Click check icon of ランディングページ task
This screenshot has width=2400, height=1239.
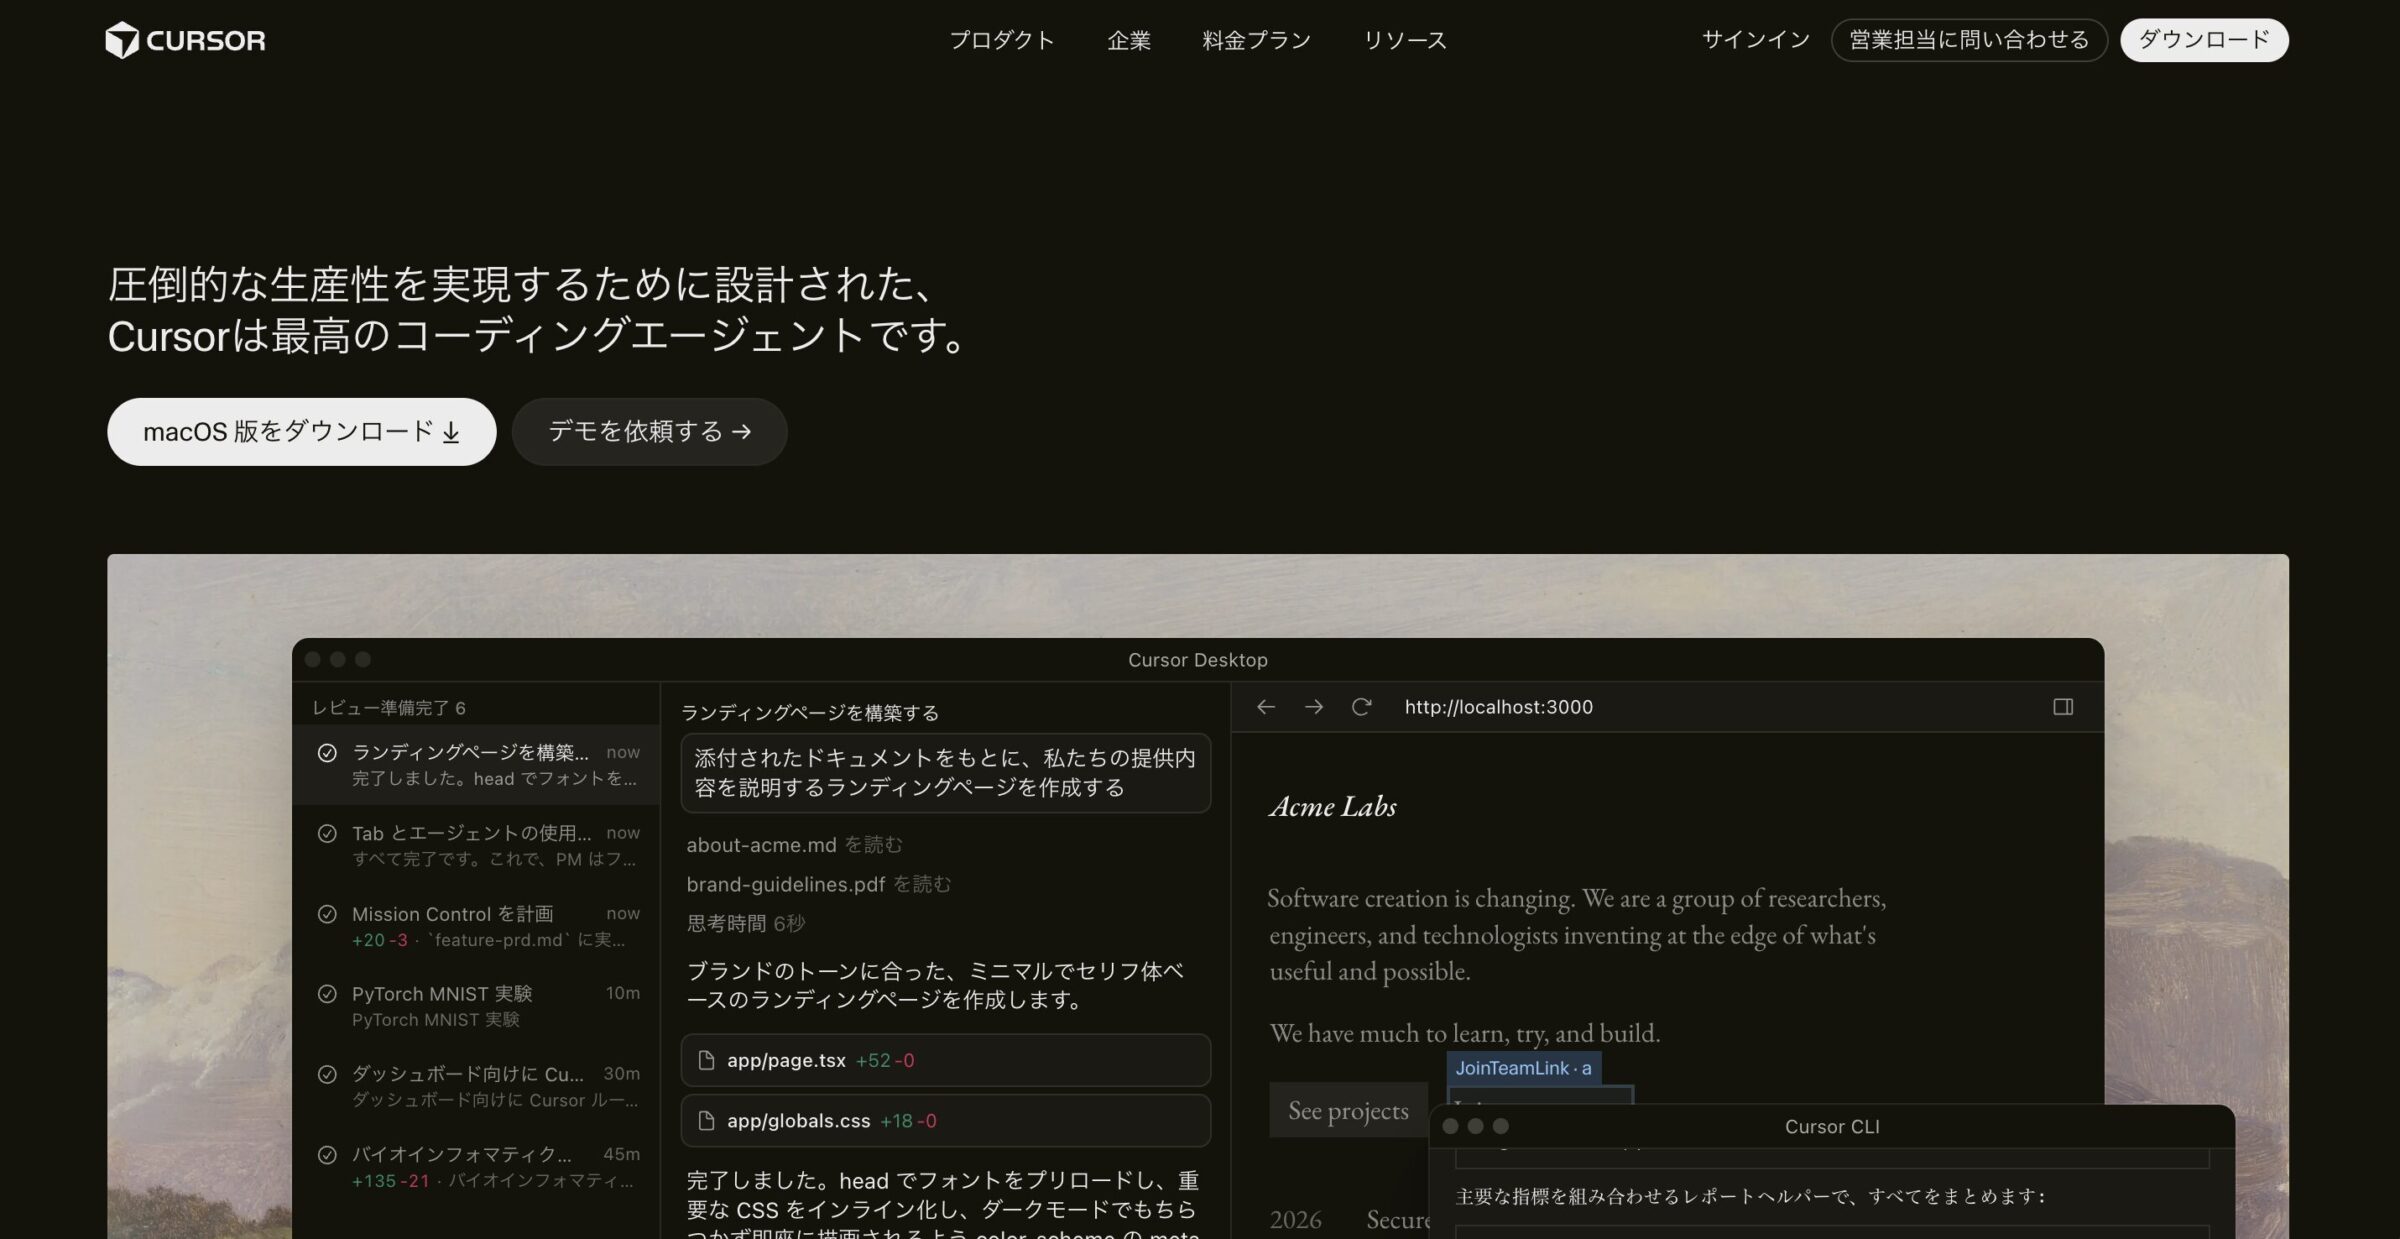(327, 753)
